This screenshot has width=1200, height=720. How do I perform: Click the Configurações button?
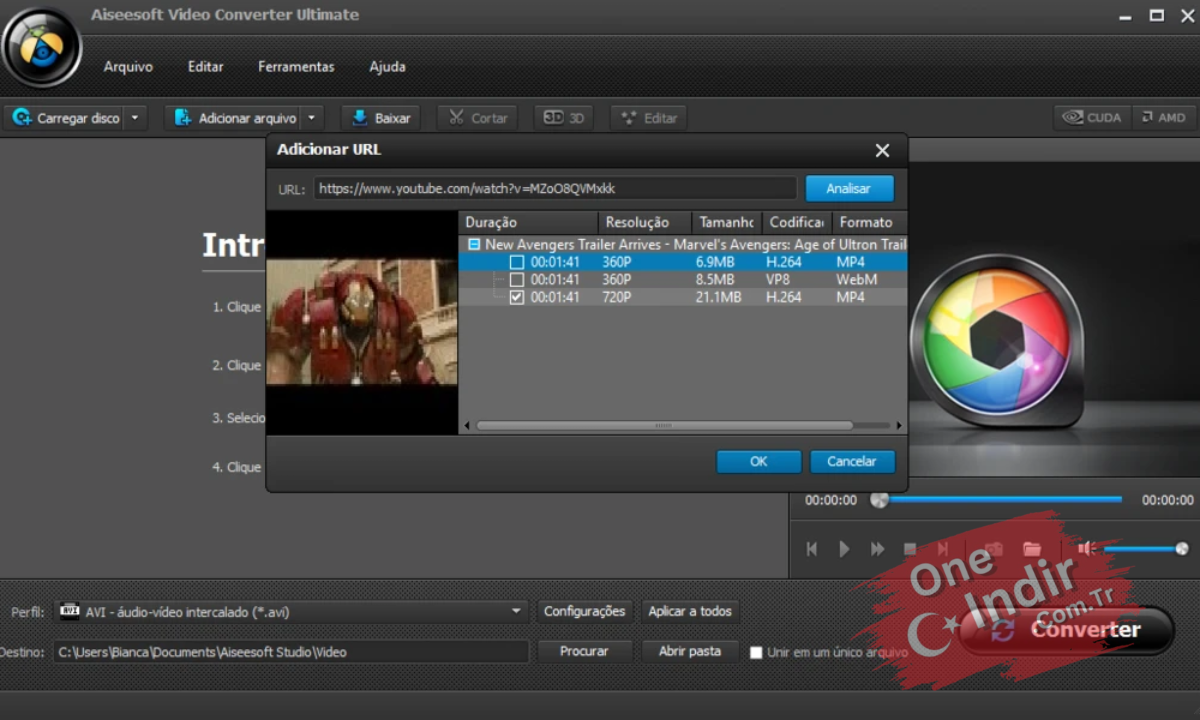click(584, 611)
